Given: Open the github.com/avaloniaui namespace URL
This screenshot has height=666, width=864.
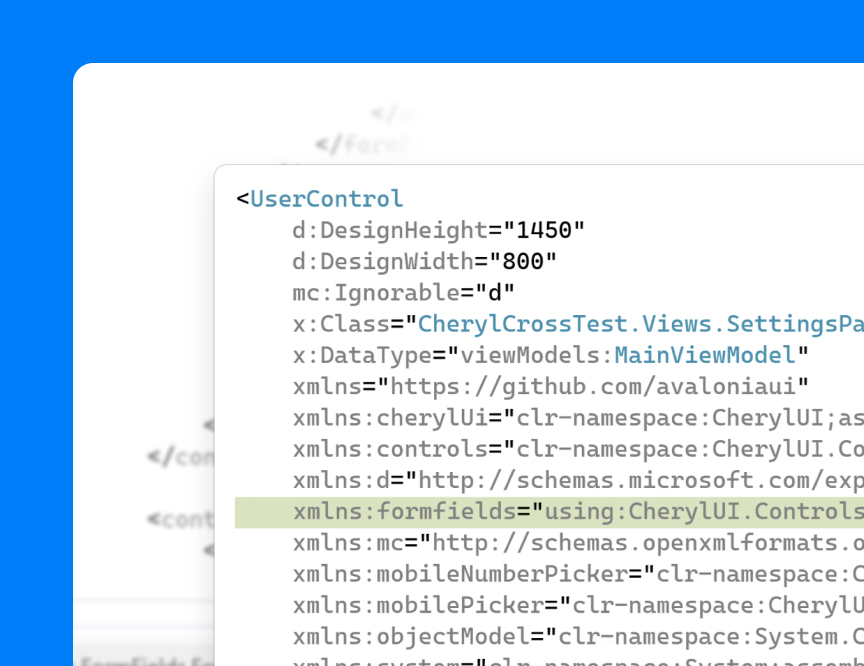Looking at the screenshot, I should pyautogui.click(x=599, y=386).
